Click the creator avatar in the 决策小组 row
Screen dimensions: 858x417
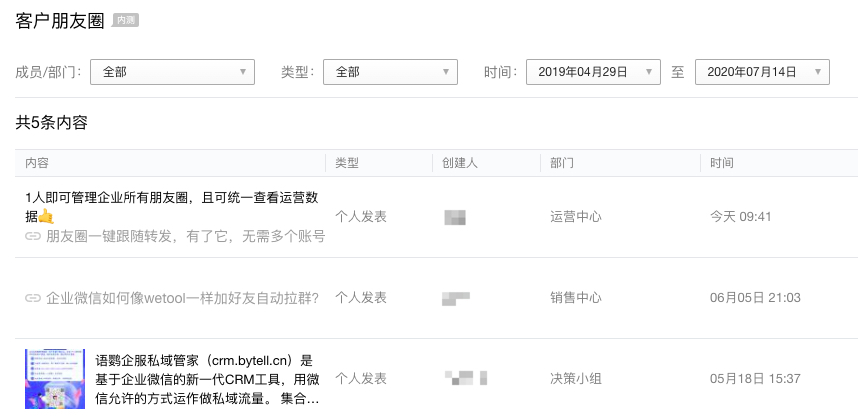pyautogui.click(x=466, y=378)
